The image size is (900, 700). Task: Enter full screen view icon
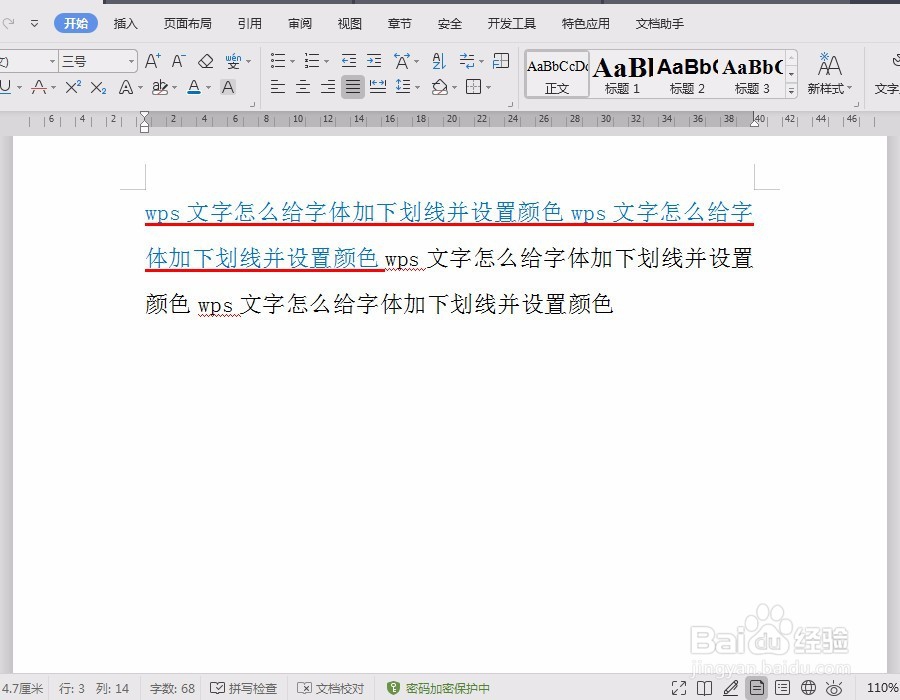click(x=679, y=688)
